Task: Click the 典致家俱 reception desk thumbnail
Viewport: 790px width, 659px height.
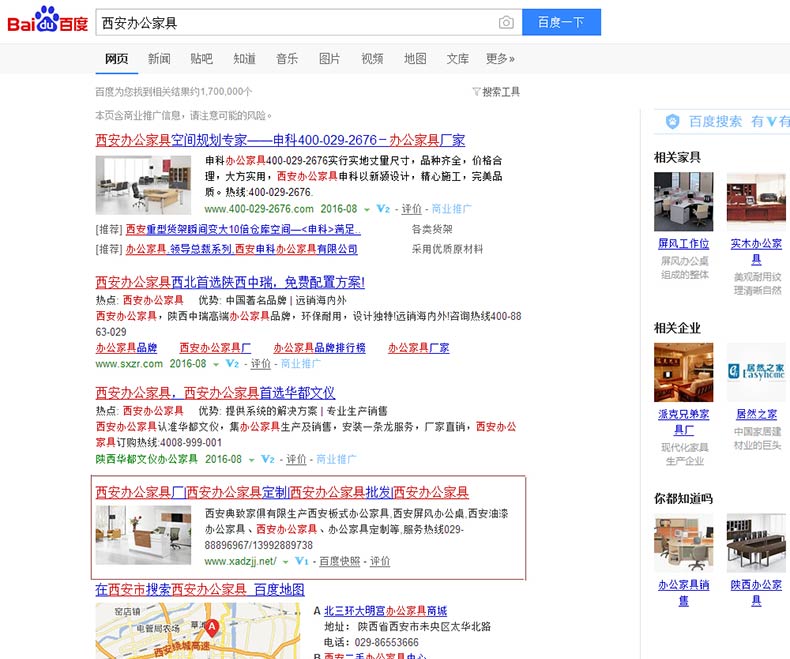Action: [x=144, y=535]
